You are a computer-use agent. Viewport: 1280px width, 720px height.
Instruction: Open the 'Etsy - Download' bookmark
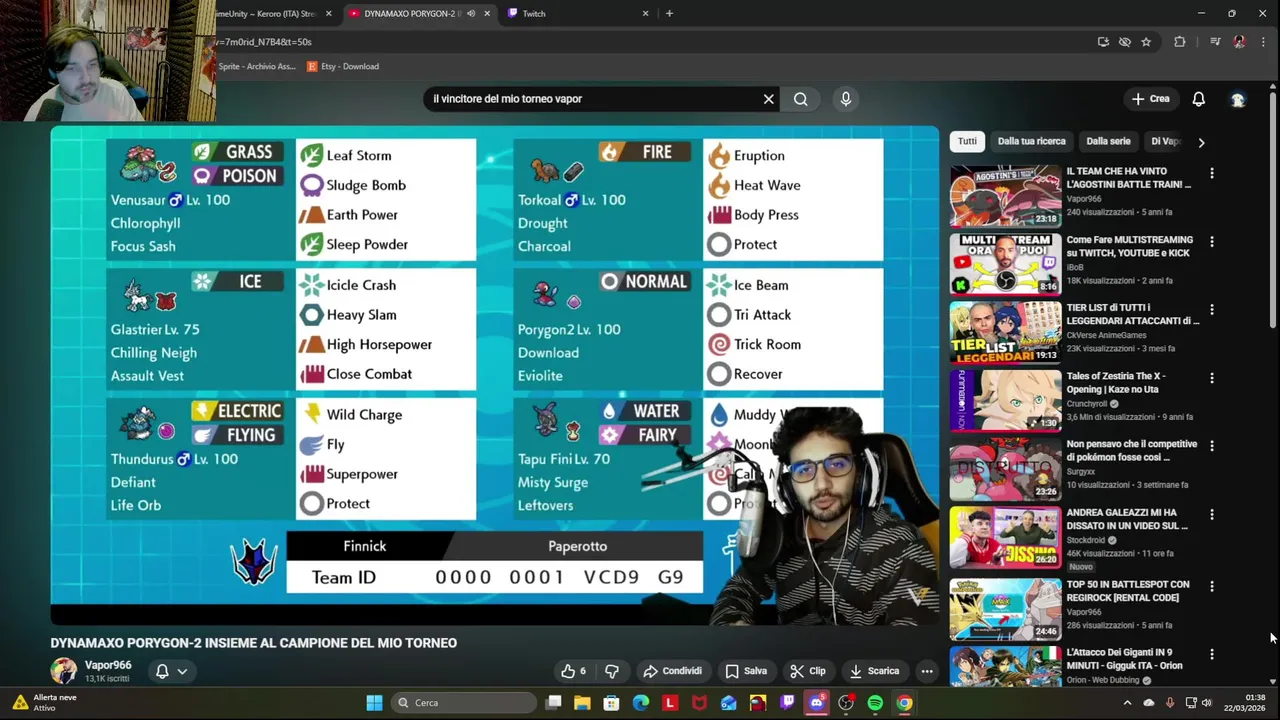tap(343, 66)
